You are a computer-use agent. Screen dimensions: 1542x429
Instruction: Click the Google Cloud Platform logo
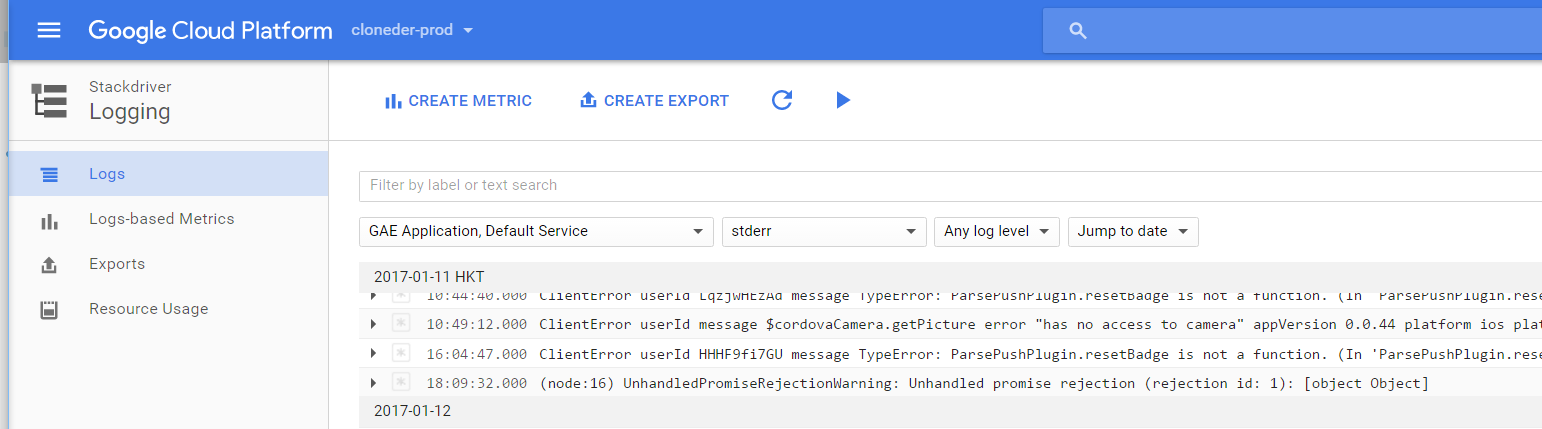(210, 30)
